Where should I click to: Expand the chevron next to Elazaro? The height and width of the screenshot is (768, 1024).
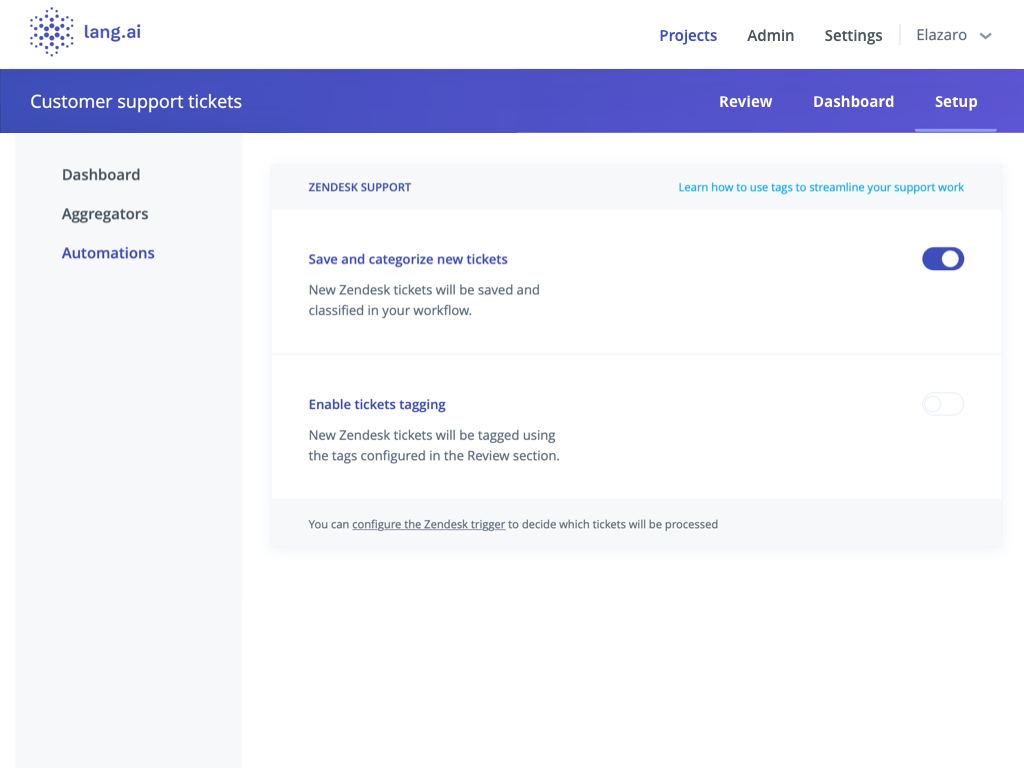pos(986,36)
